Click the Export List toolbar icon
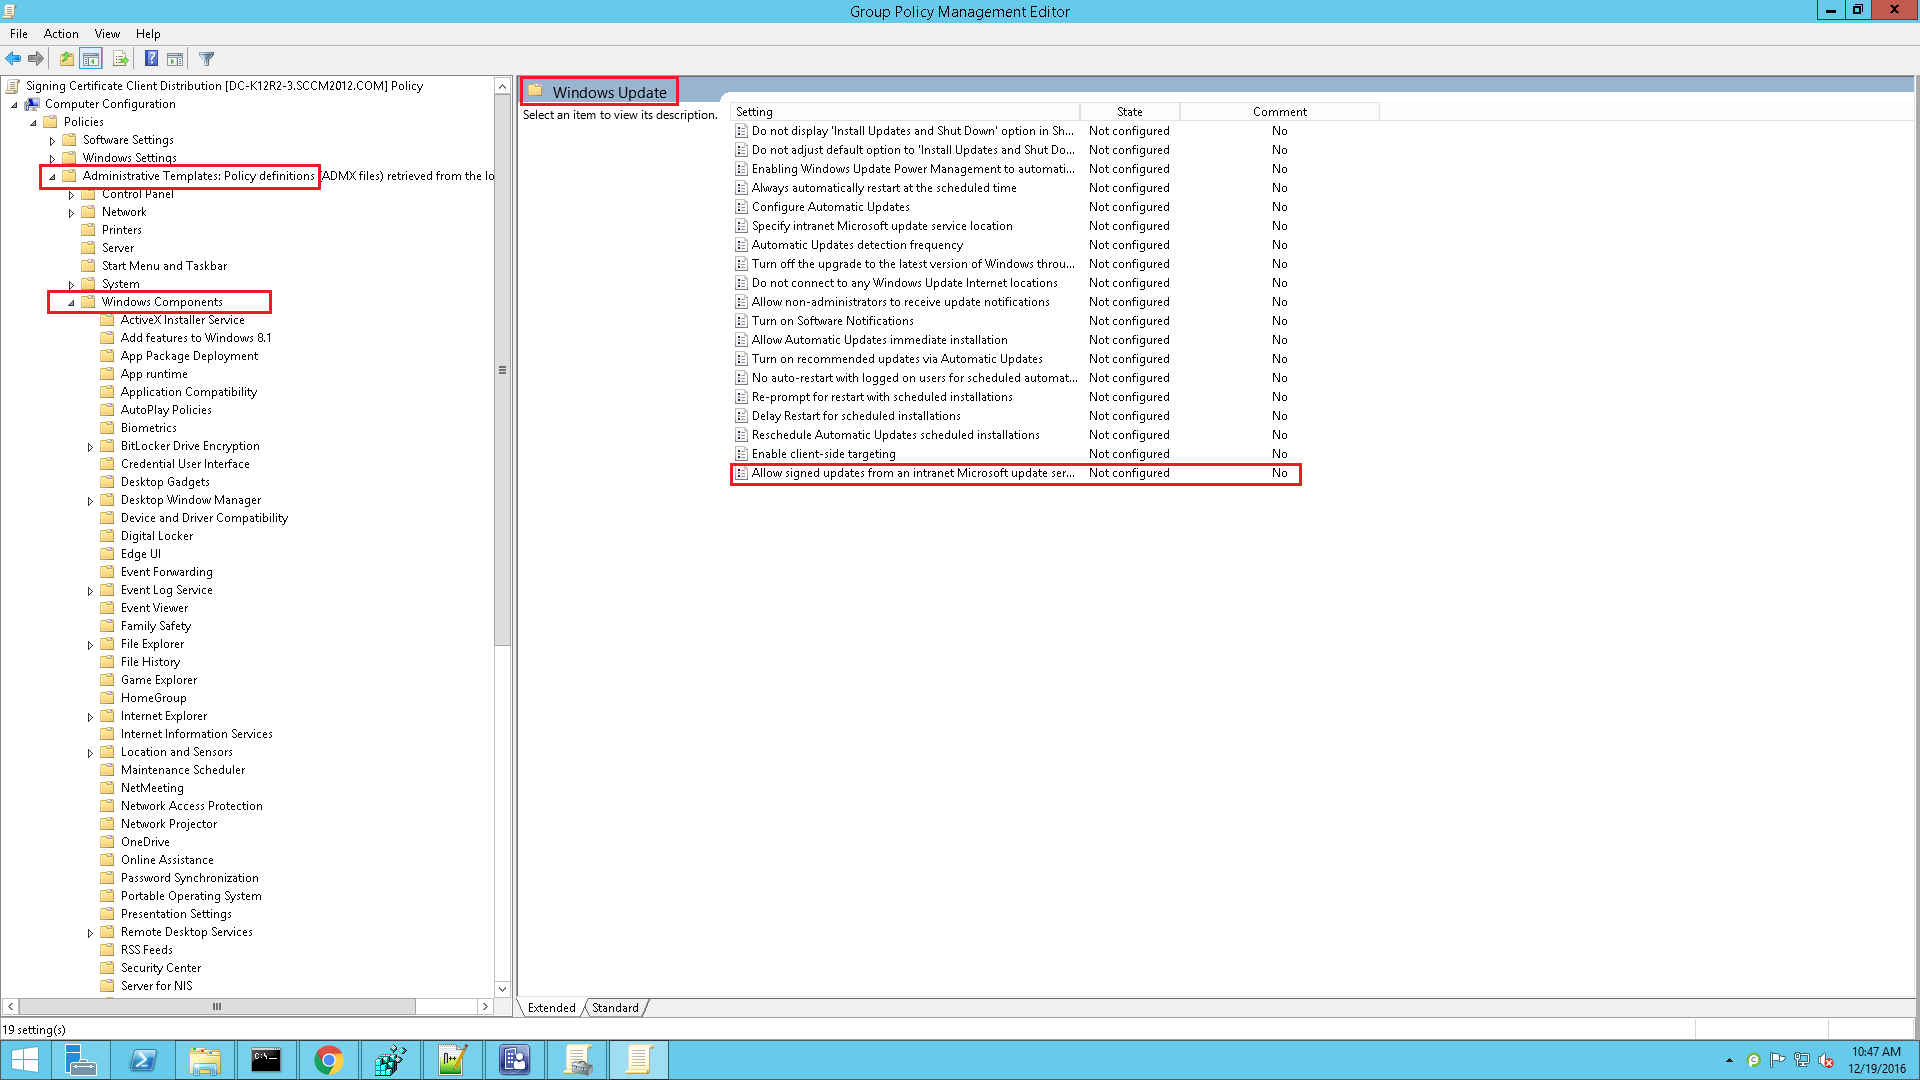 (120, 59)
